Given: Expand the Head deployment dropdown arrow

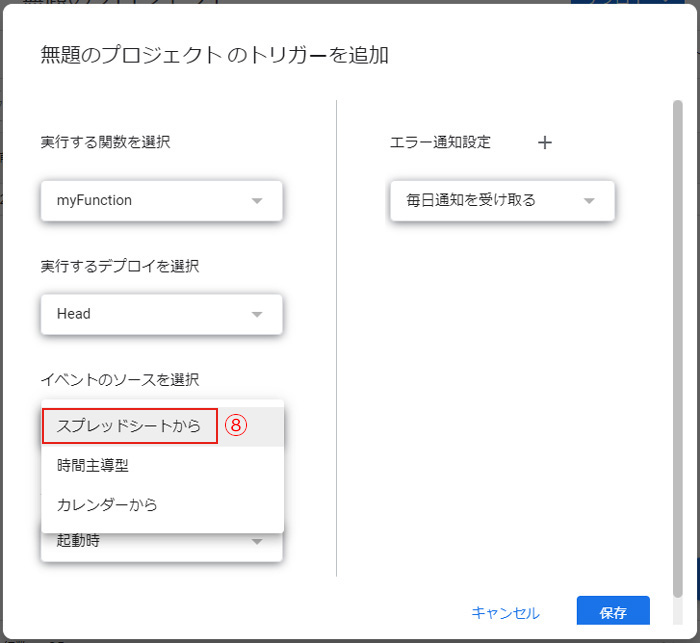Looking at the screenshot, I should (x=257, y=314).
